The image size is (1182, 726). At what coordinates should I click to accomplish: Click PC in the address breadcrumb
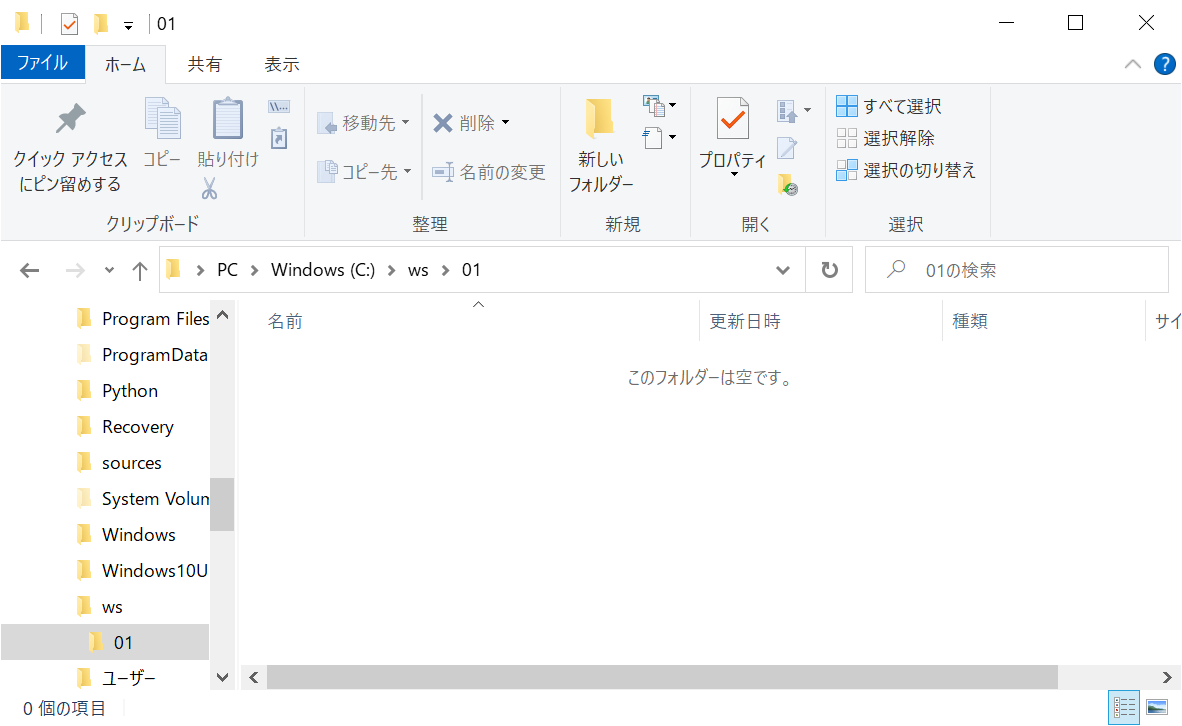228,270
